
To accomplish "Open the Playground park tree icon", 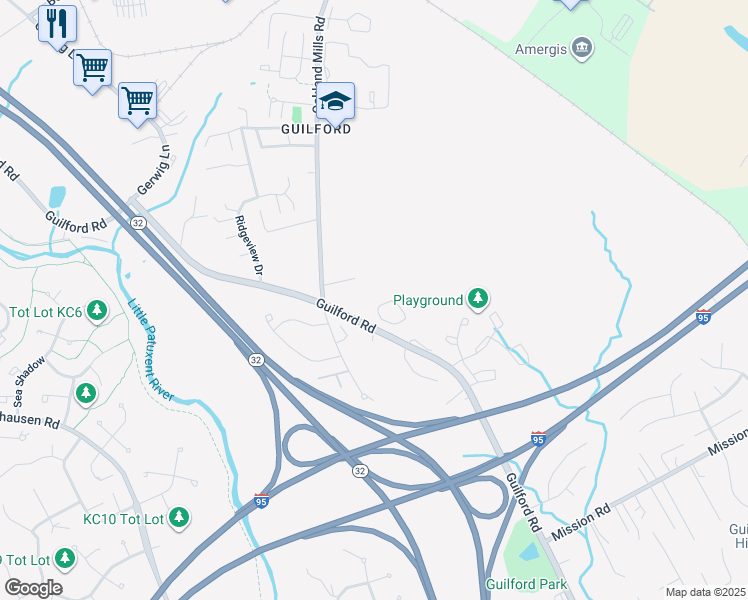I will [478, 300].
